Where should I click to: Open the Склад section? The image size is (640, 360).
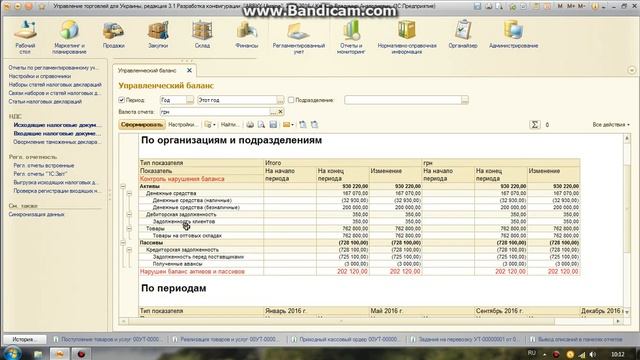pyautogui.click(x=202, y=35)
